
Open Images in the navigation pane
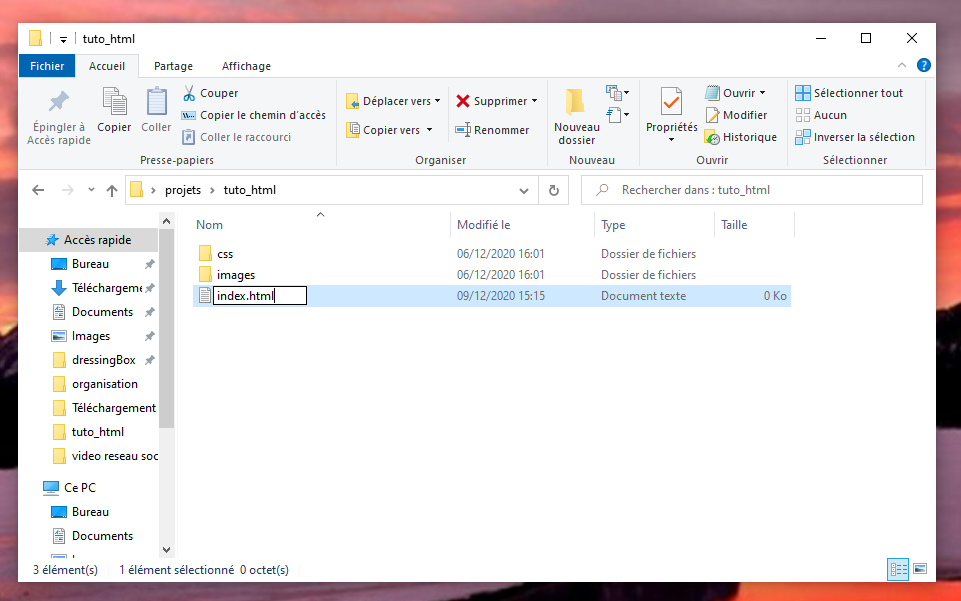point(91,336)
